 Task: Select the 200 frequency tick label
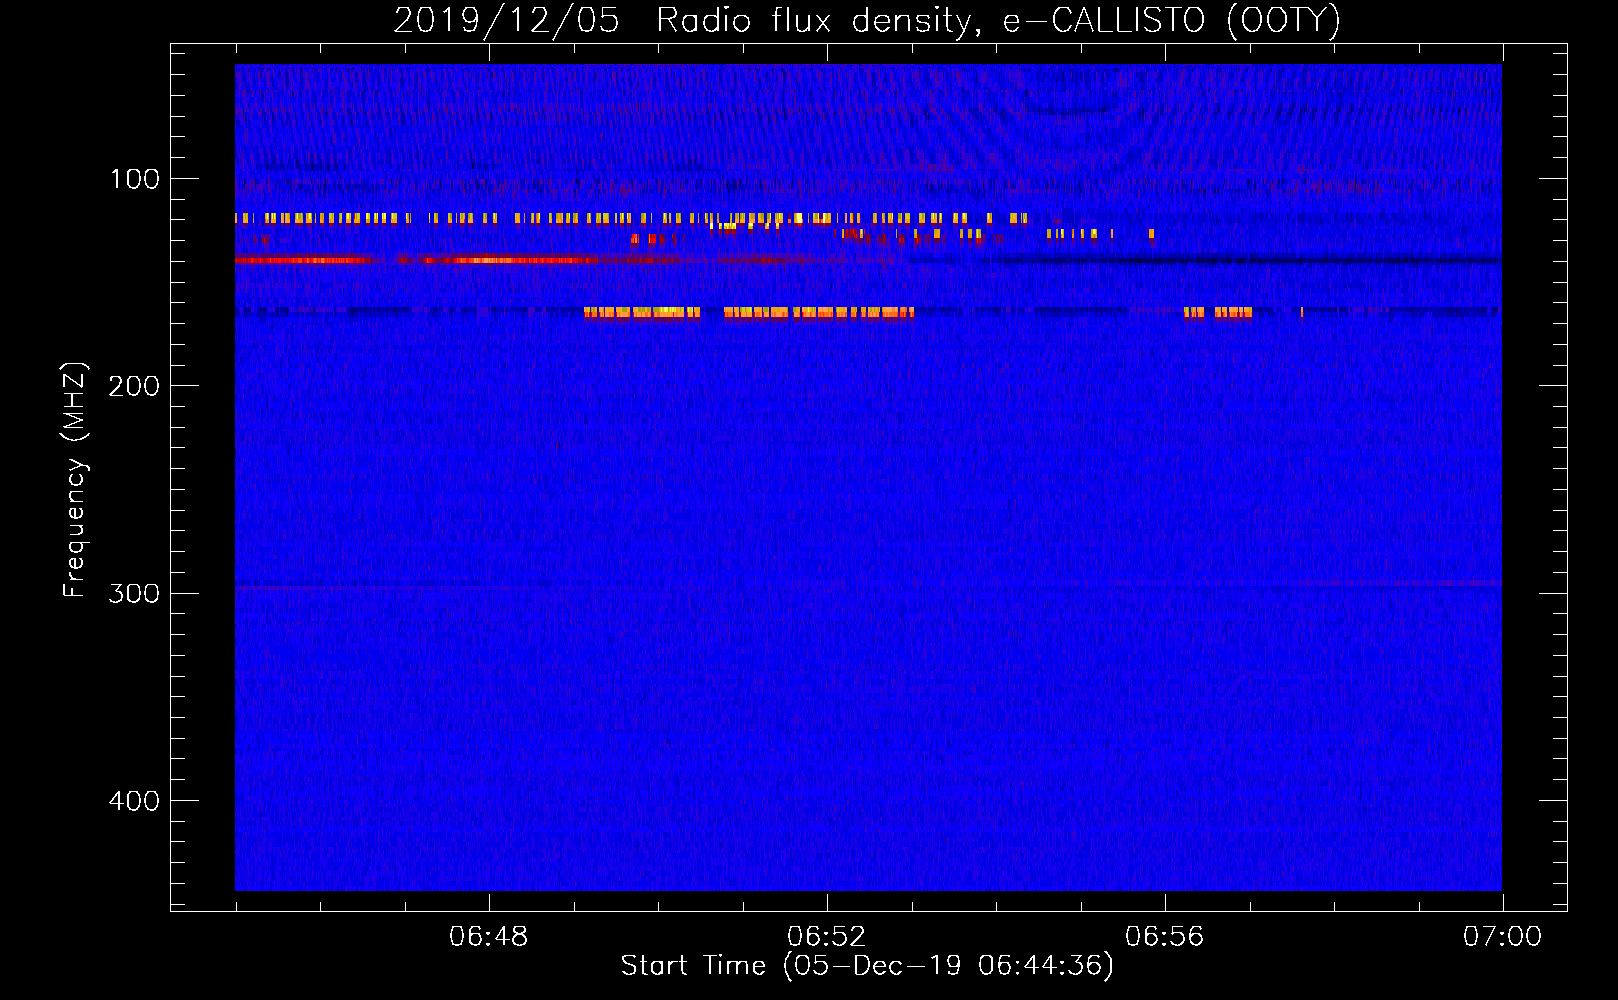[x=134, y=386]
